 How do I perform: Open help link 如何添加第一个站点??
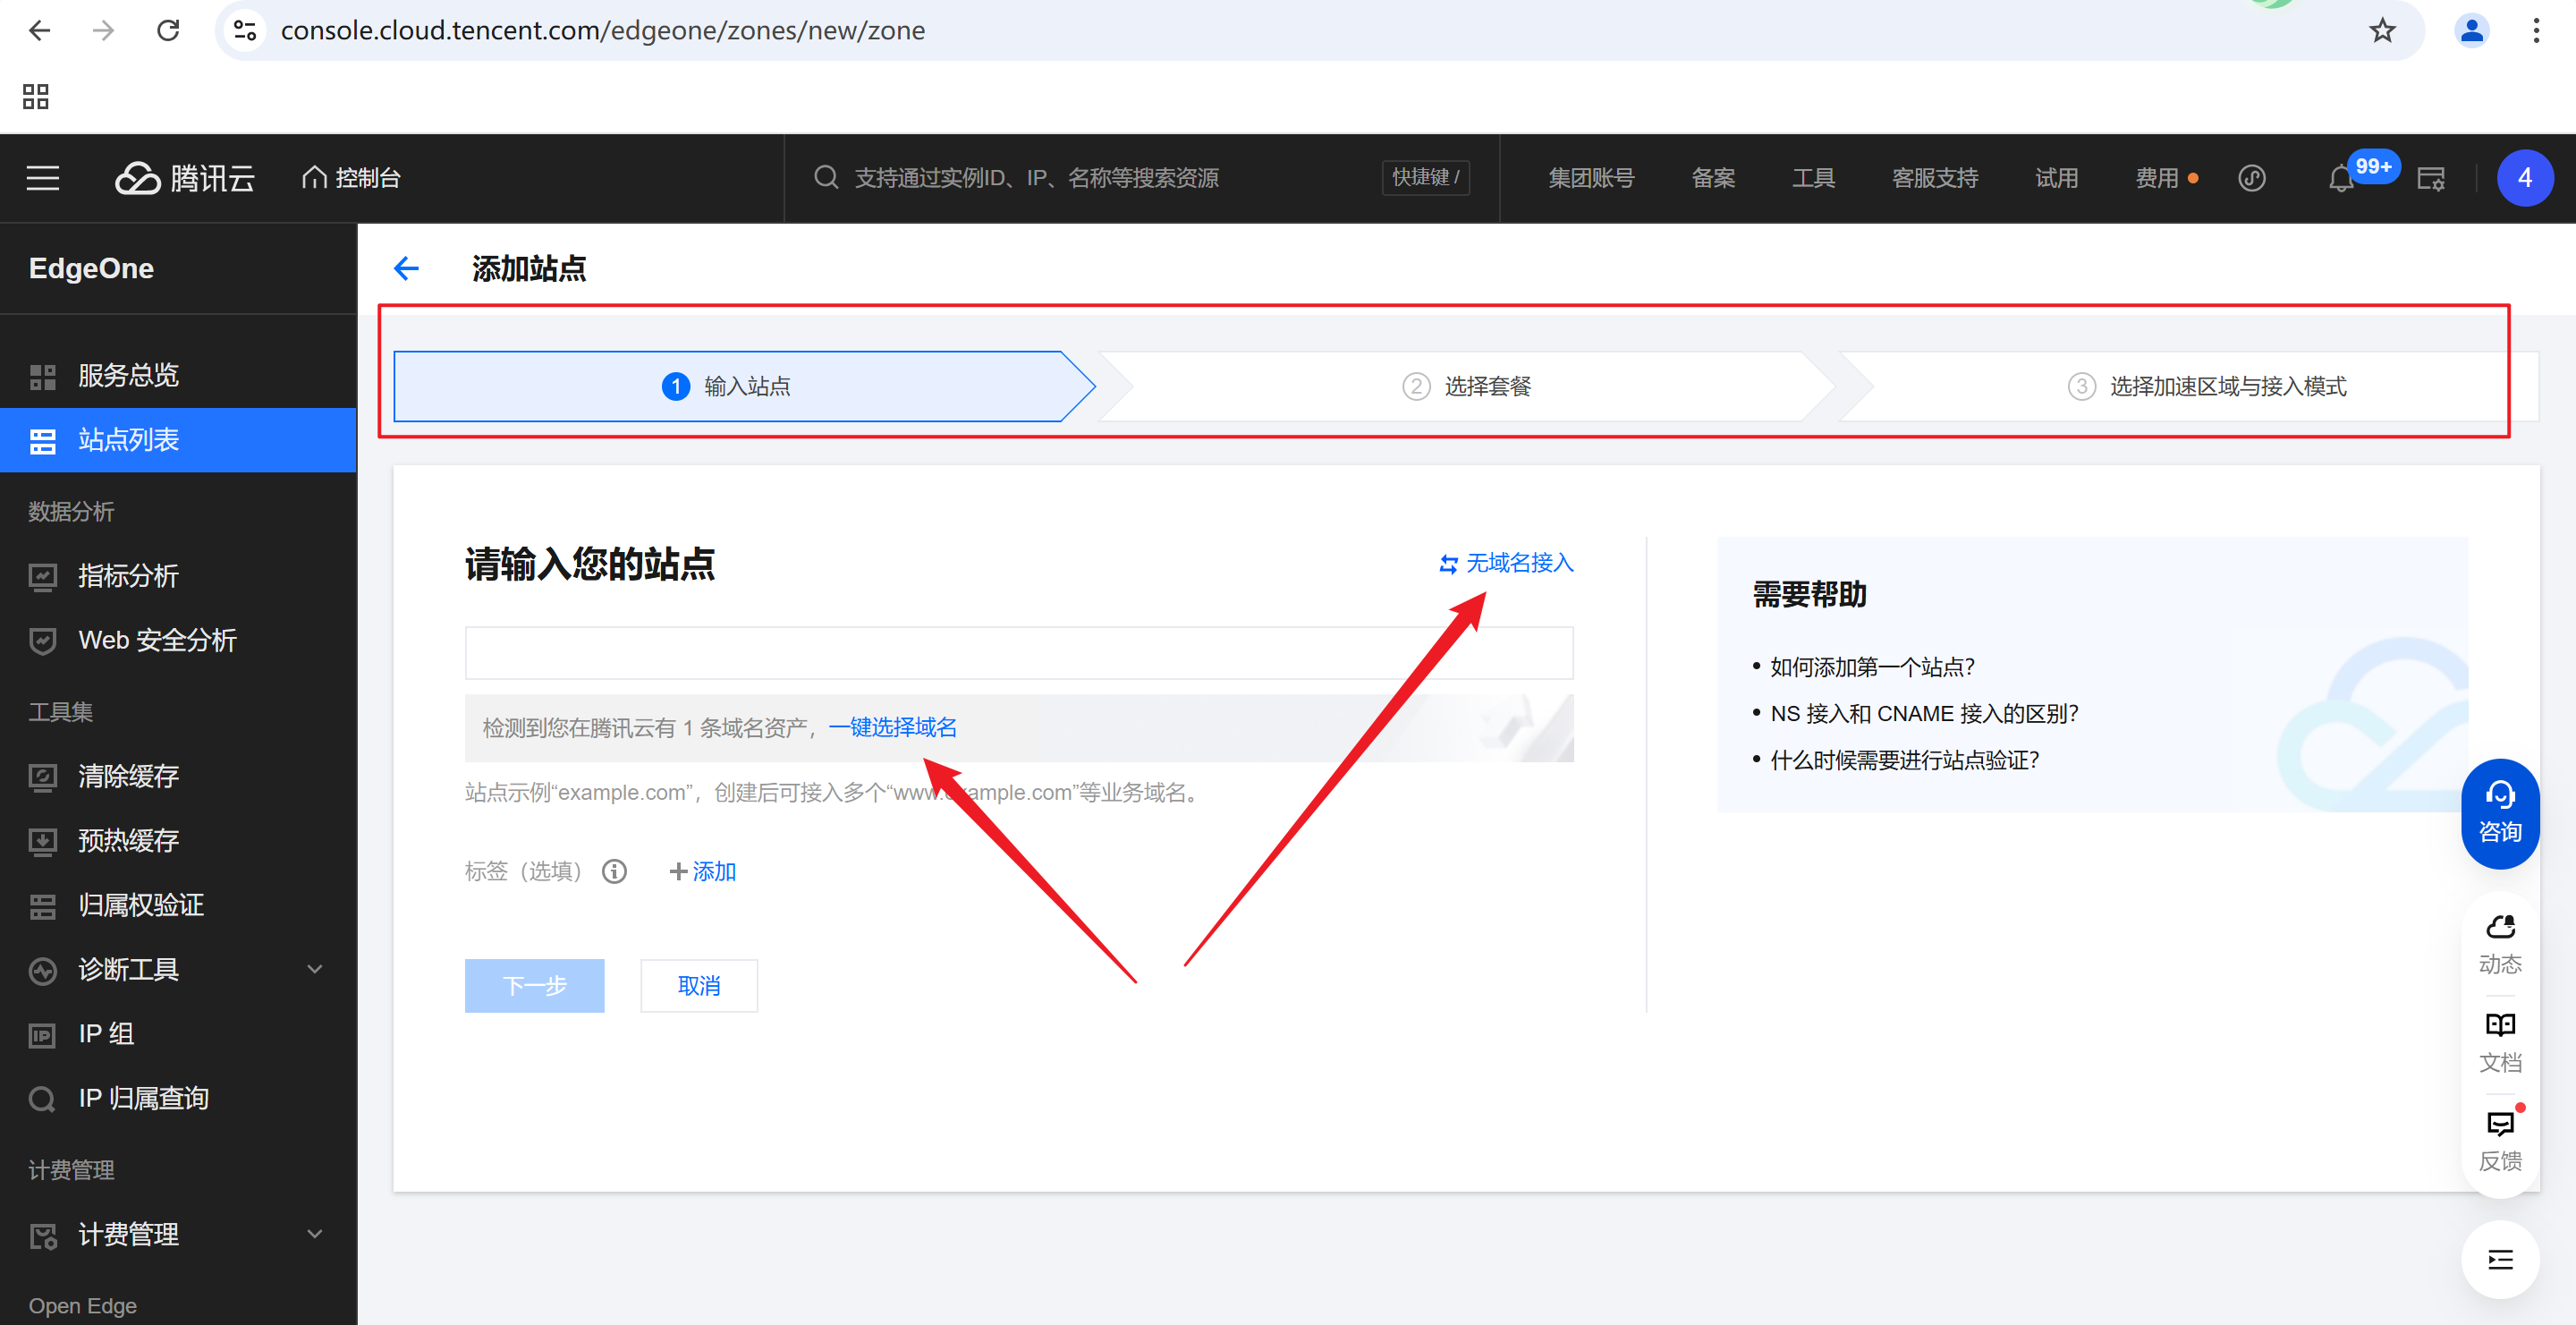click(1872, 667)
